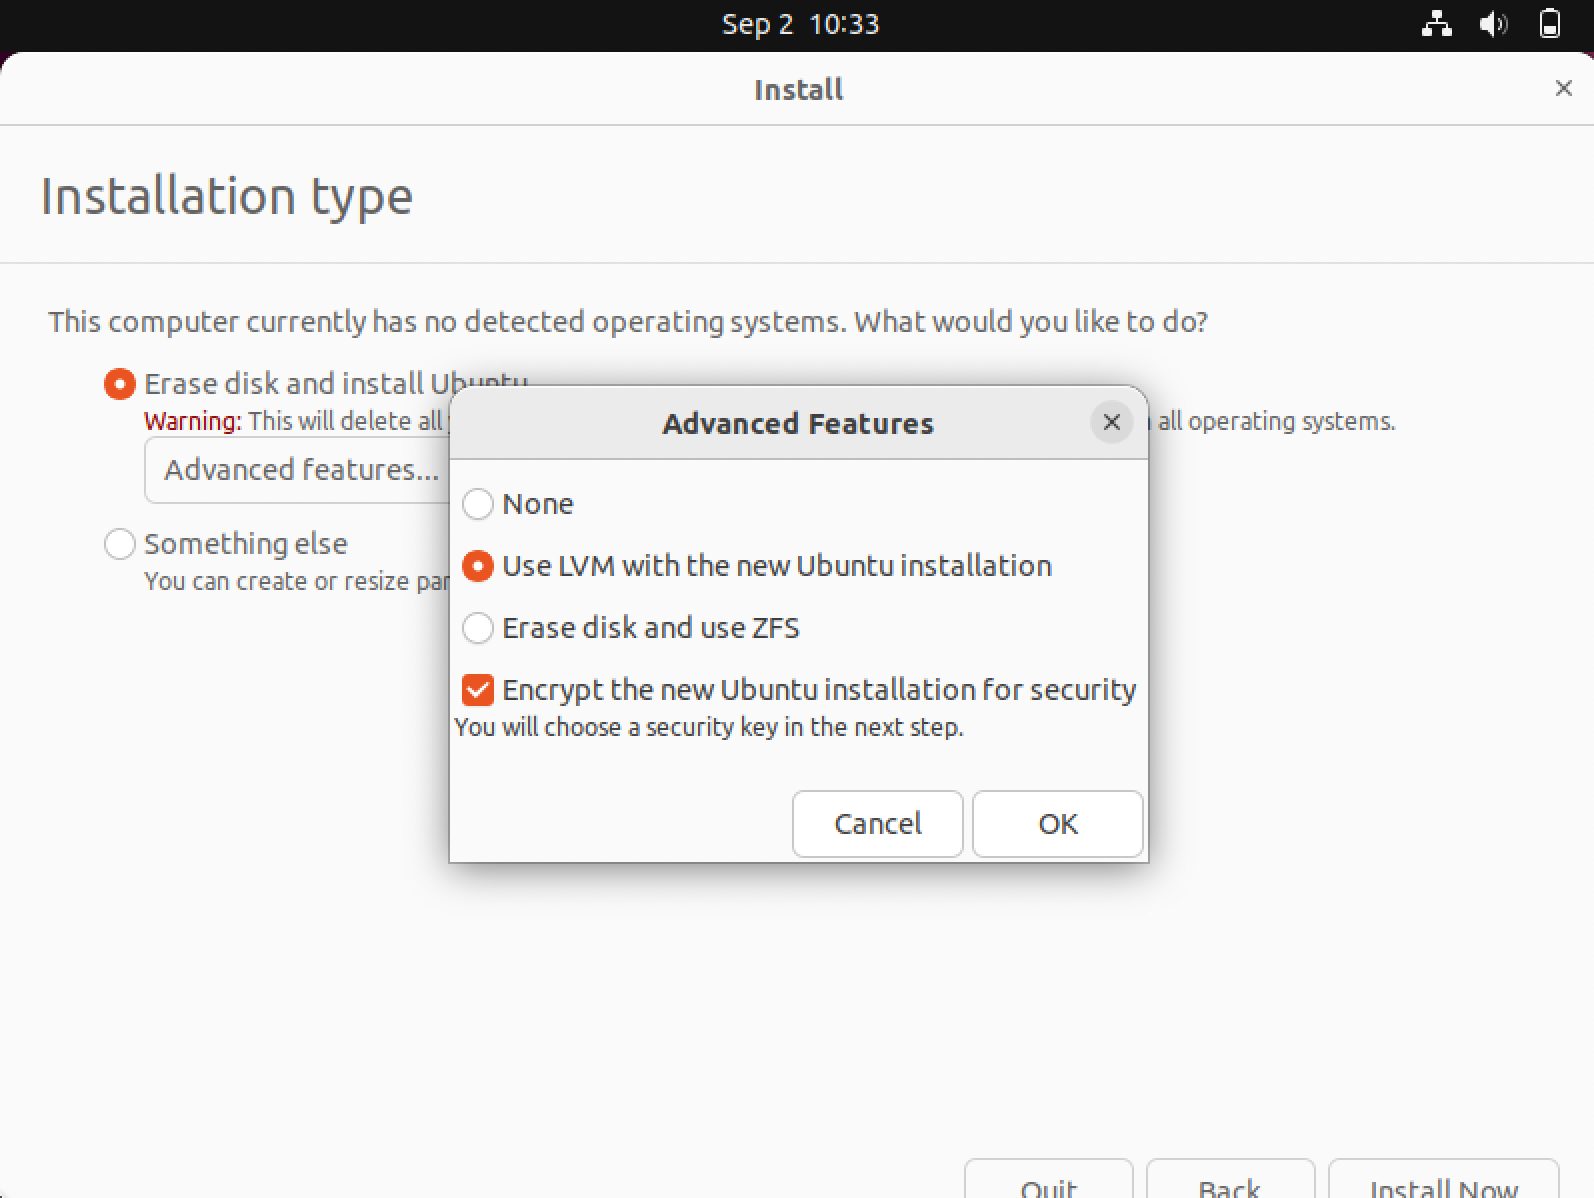Confirm with the OK button
Screen dimensions: 1594x1198
(1058, 824)
